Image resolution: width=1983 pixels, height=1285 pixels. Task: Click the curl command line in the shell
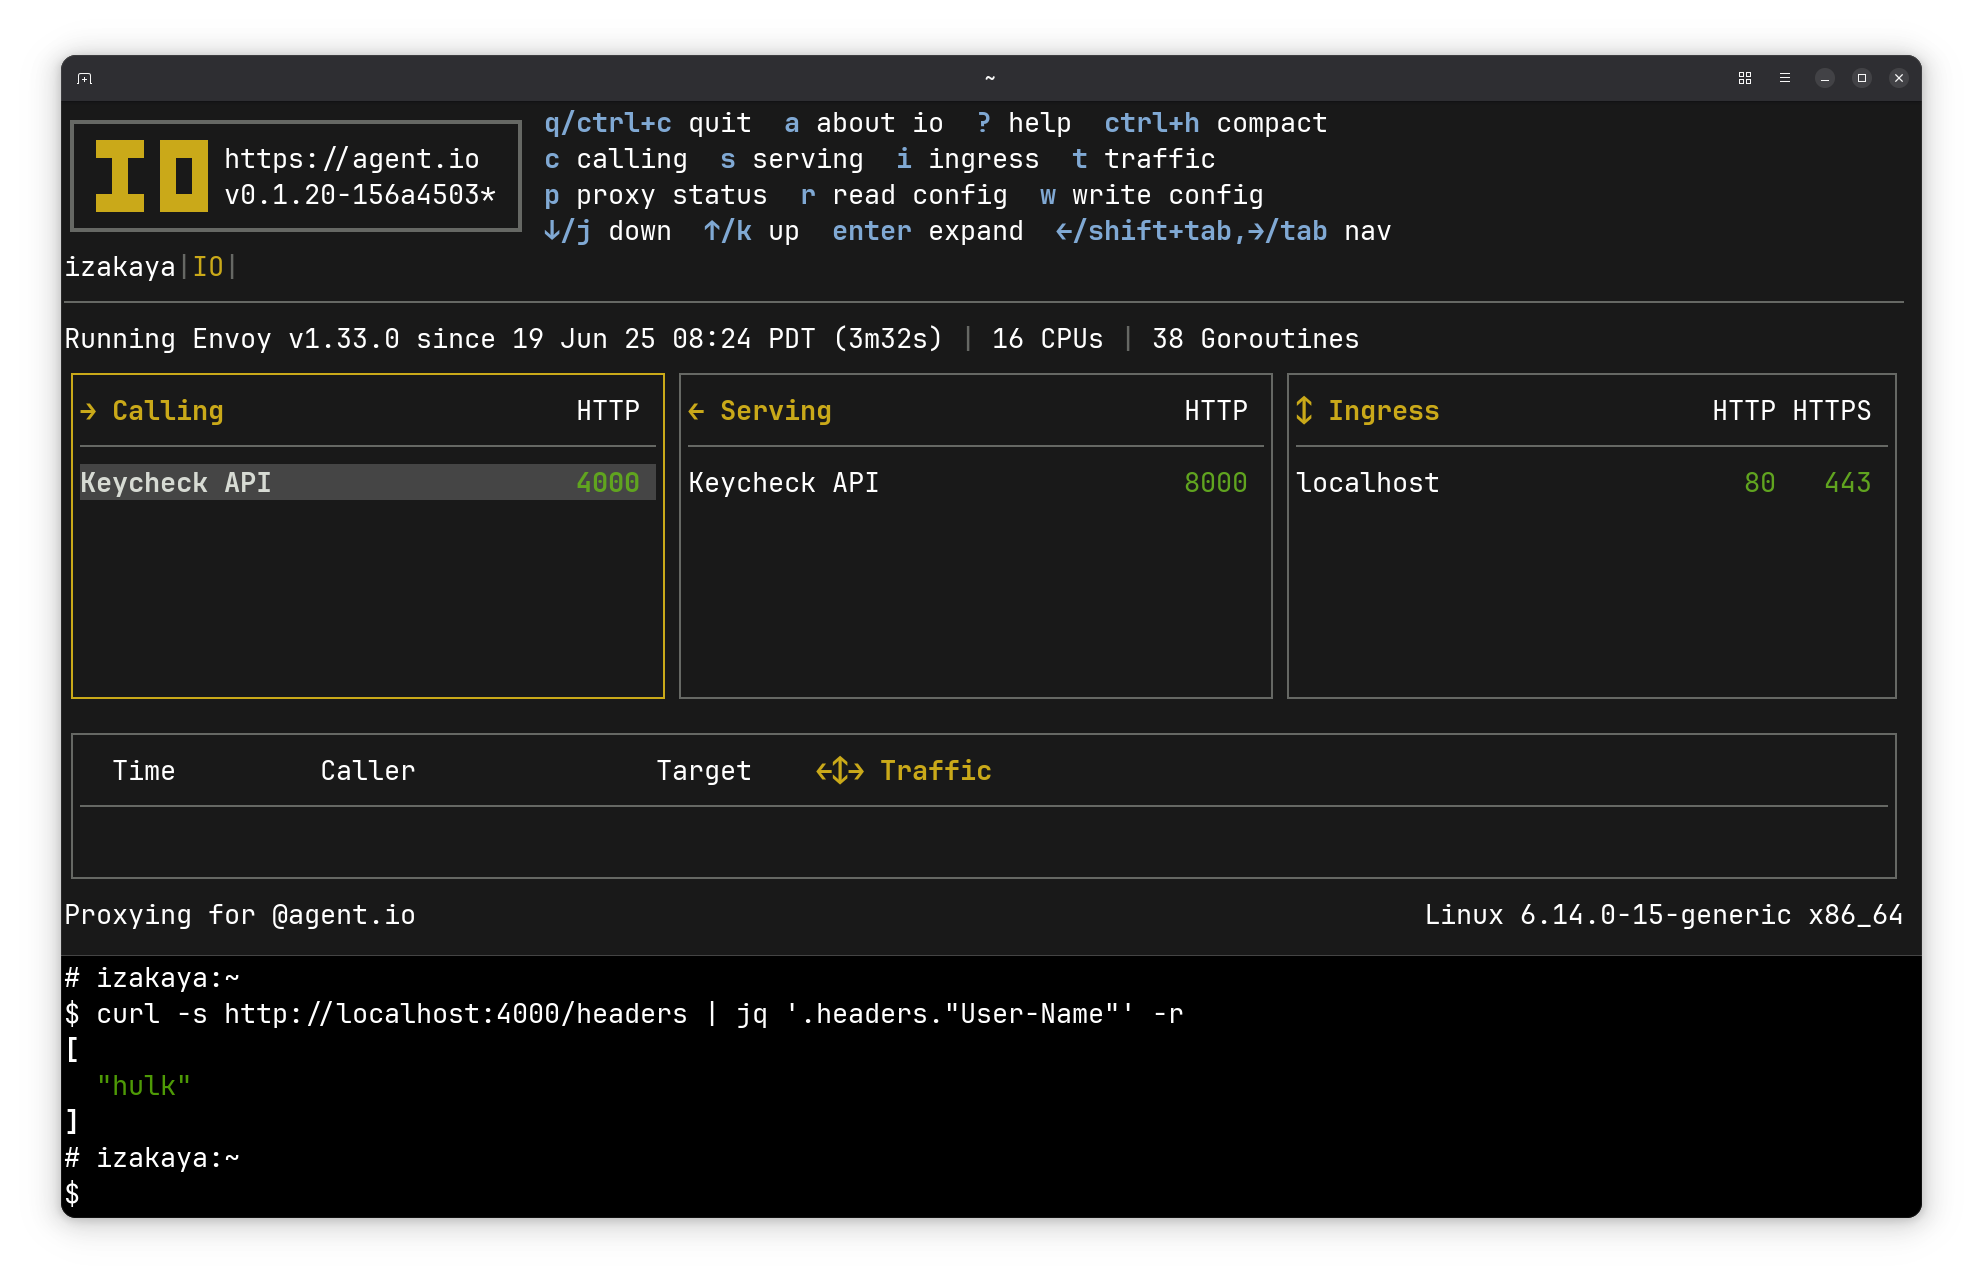coord(624,1014)
